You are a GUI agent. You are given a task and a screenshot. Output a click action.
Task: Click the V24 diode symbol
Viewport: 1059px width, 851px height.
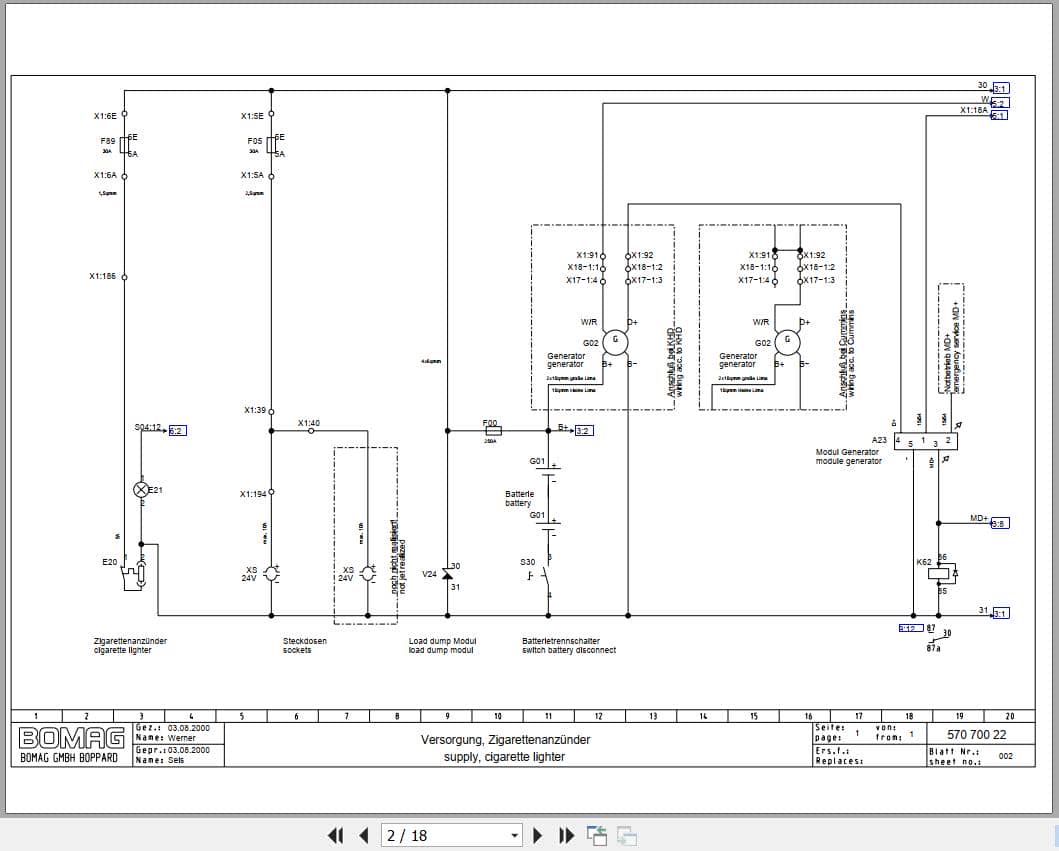[x=447, y=575]
